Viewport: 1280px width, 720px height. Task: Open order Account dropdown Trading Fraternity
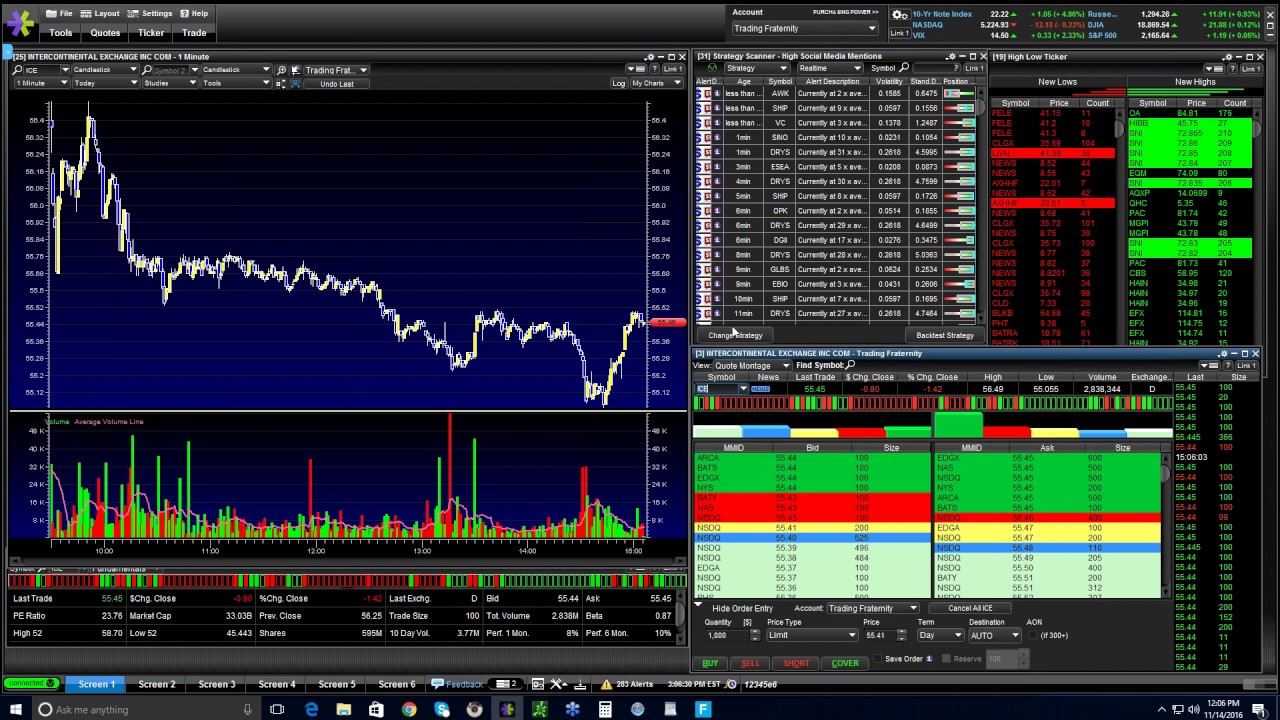[872, 608]
